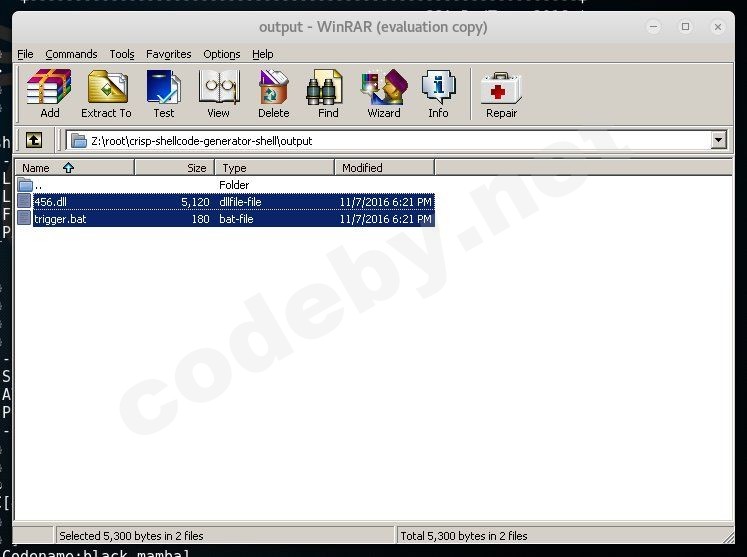Click the 456.dll file icon
The height and width of the screenshot is (557, 747).
tap(24, 201)
